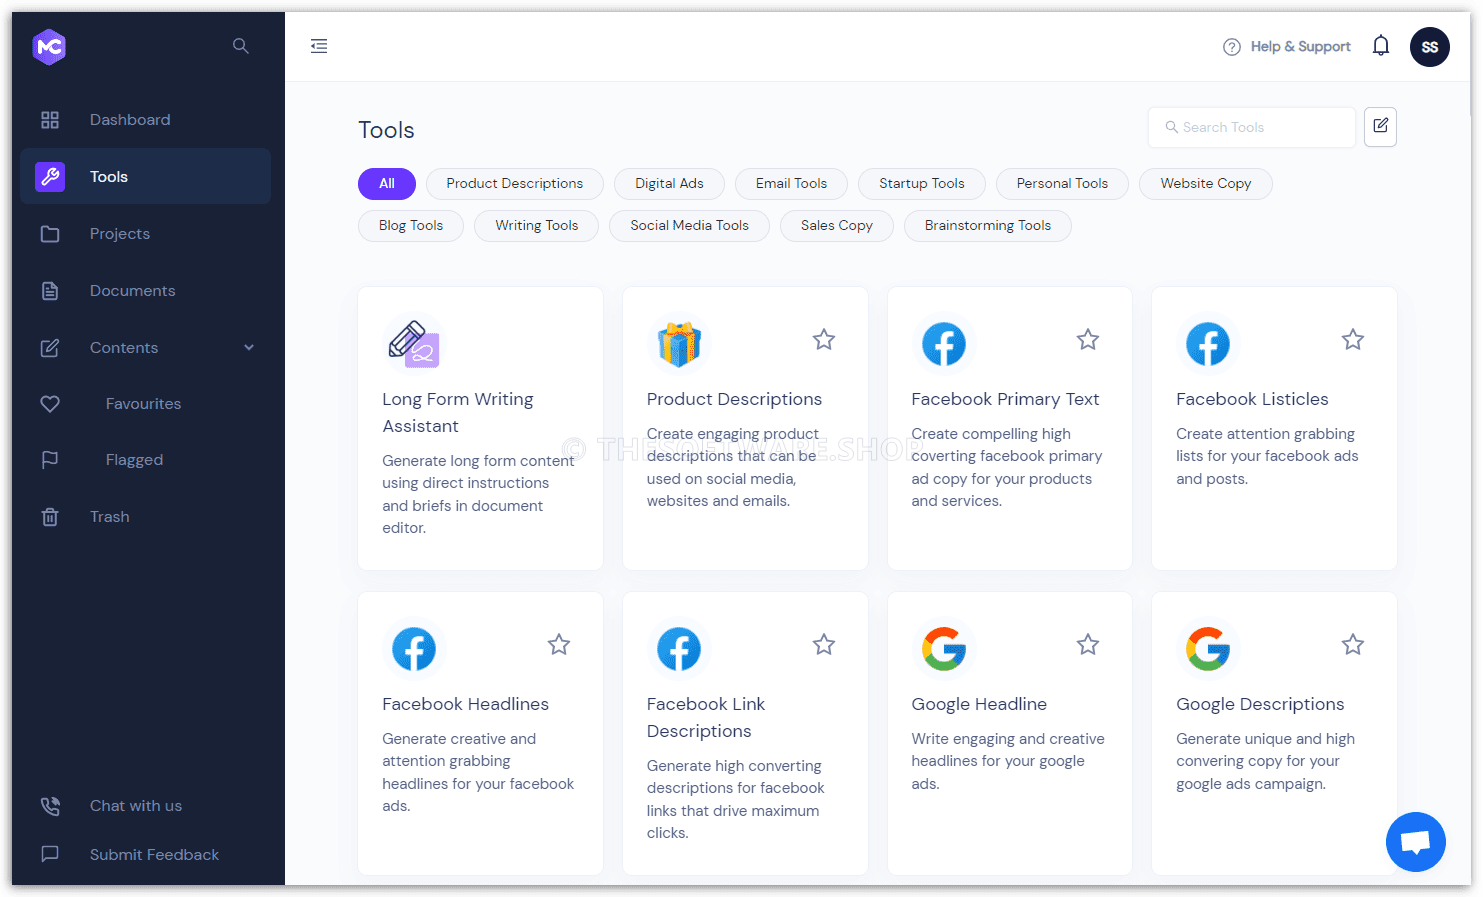Viewport: 1483px width, 897px height.
Task: Filter by Digital Ads category
Action: point(669,184)
